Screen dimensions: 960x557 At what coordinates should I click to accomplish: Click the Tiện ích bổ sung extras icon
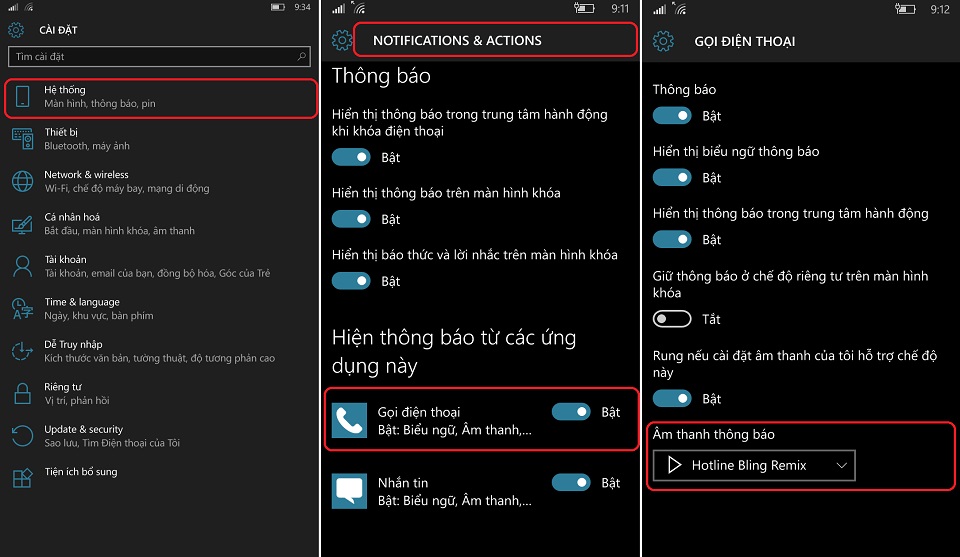[x=23, y=477]
